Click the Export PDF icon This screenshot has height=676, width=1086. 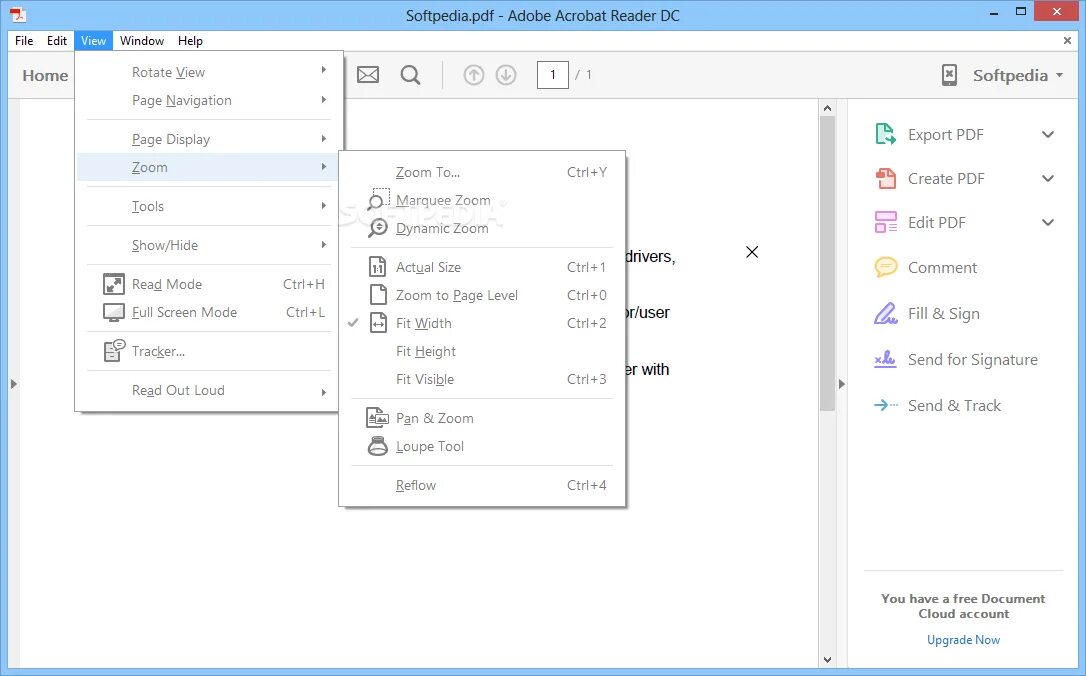[x=885, y=134]
